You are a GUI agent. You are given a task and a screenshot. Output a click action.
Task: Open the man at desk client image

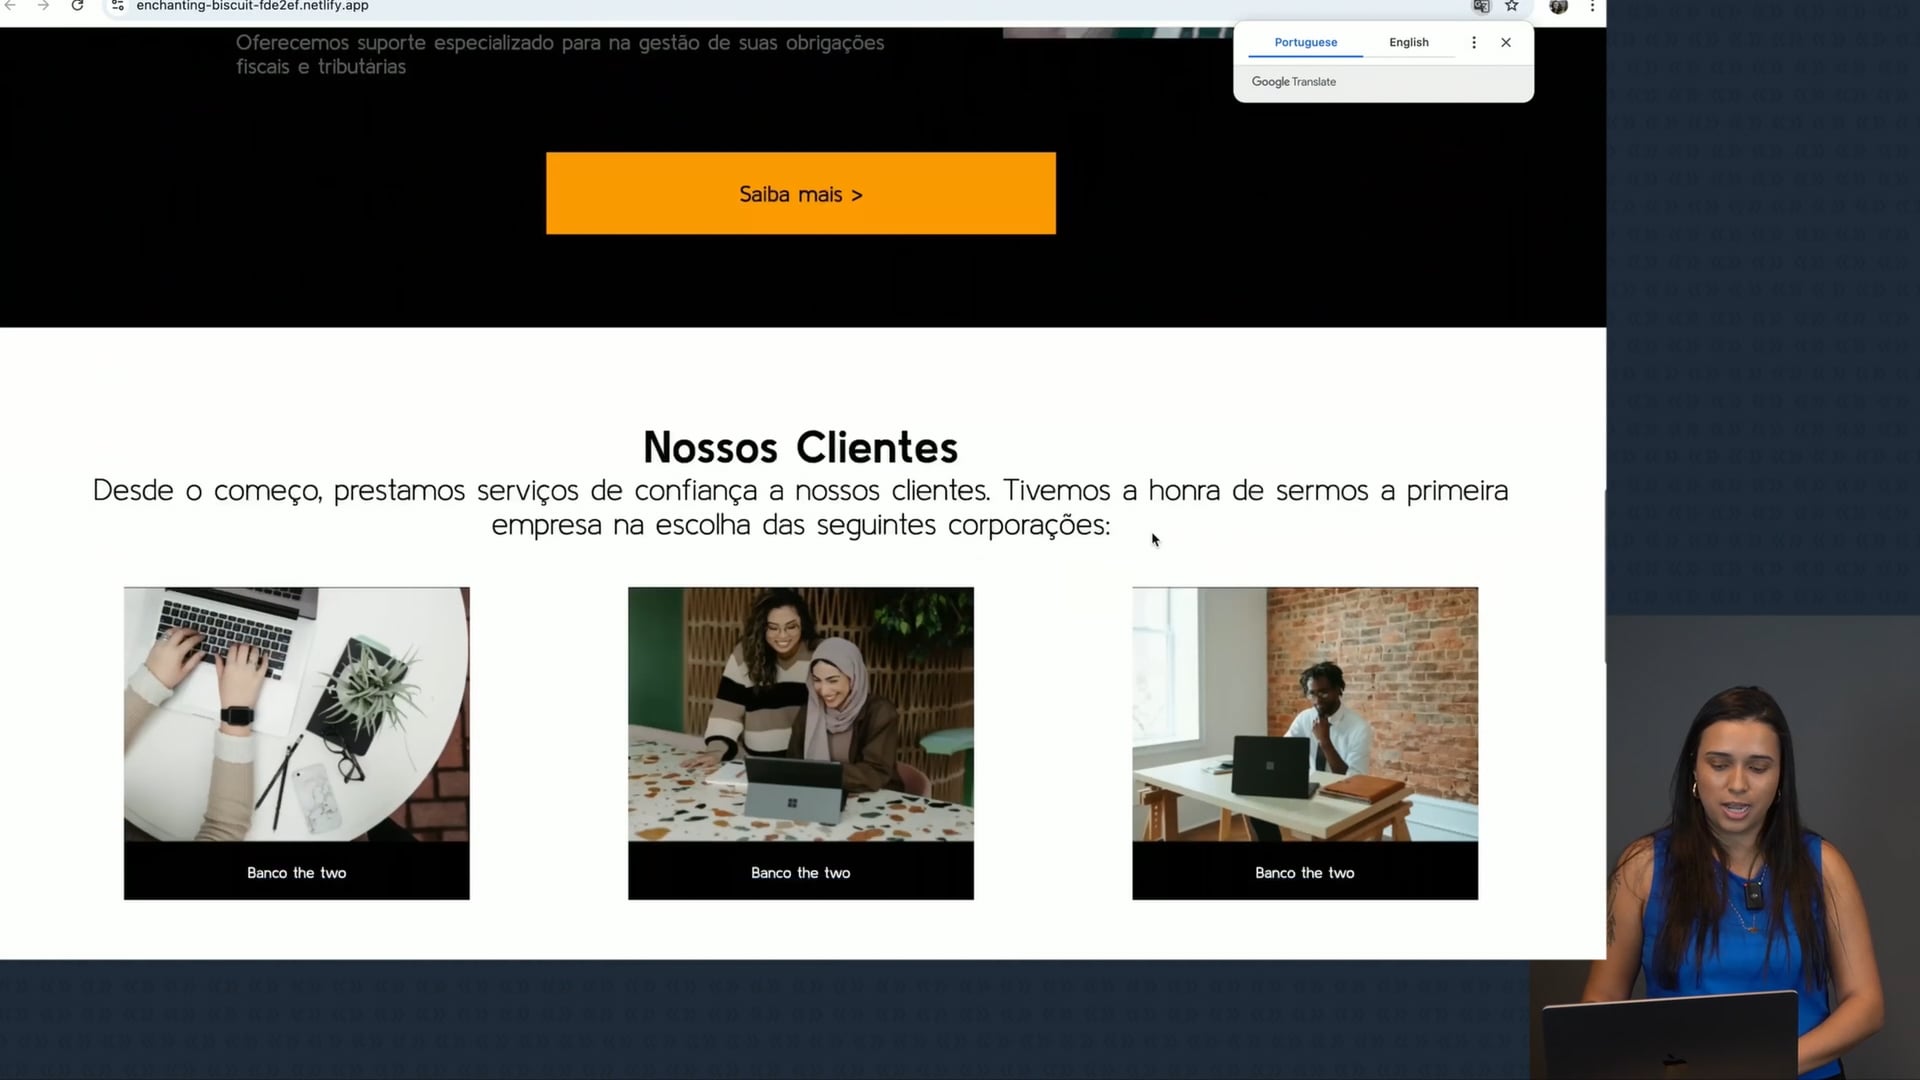(x=1304, y=713)
